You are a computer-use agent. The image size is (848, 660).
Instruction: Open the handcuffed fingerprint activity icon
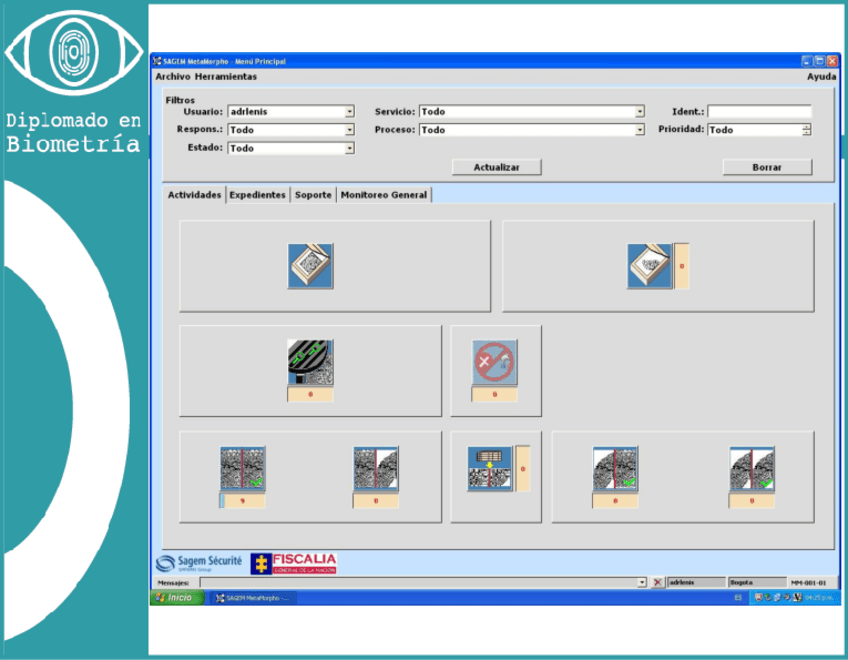pyautogui.click(x=310, y=362)
